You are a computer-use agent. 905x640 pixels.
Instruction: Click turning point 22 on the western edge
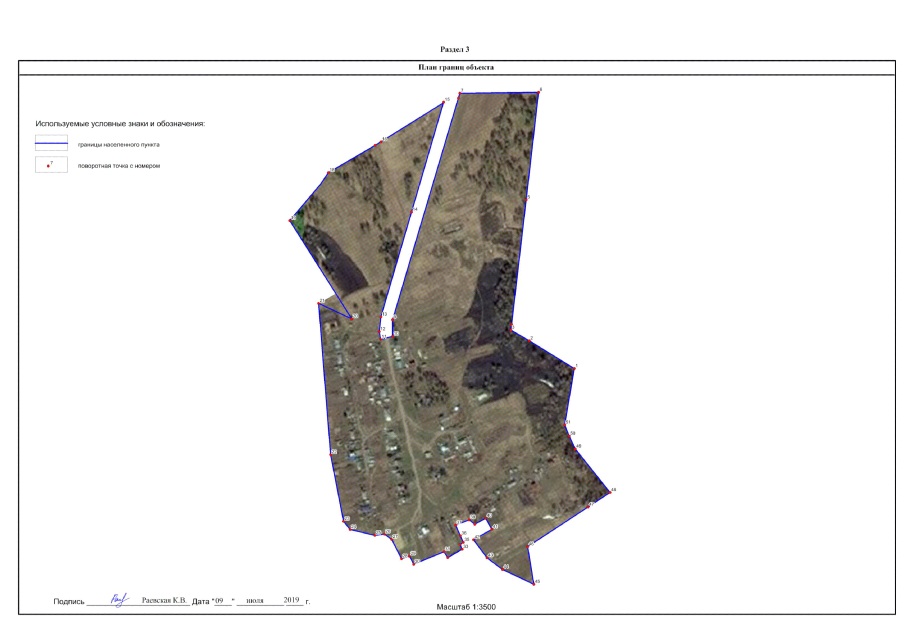click(x=332, y=453)
